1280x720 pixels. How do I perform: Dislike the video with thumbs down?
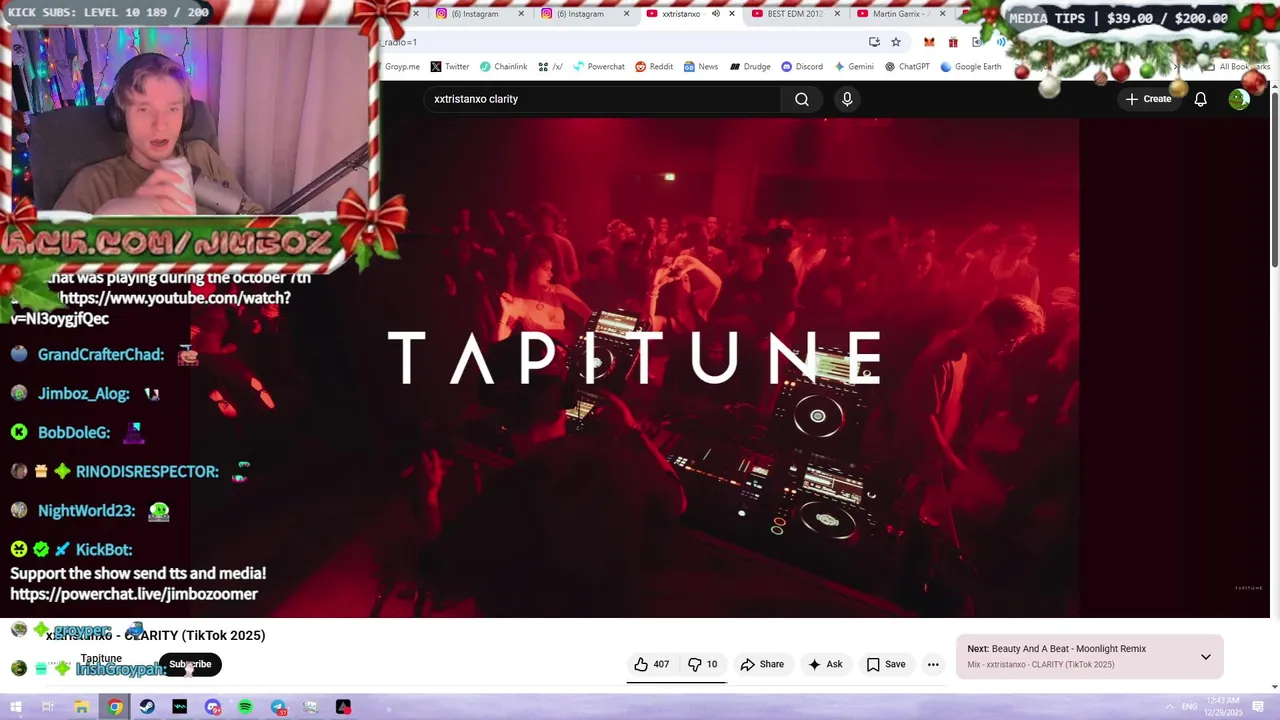click(x=703, y=664)
